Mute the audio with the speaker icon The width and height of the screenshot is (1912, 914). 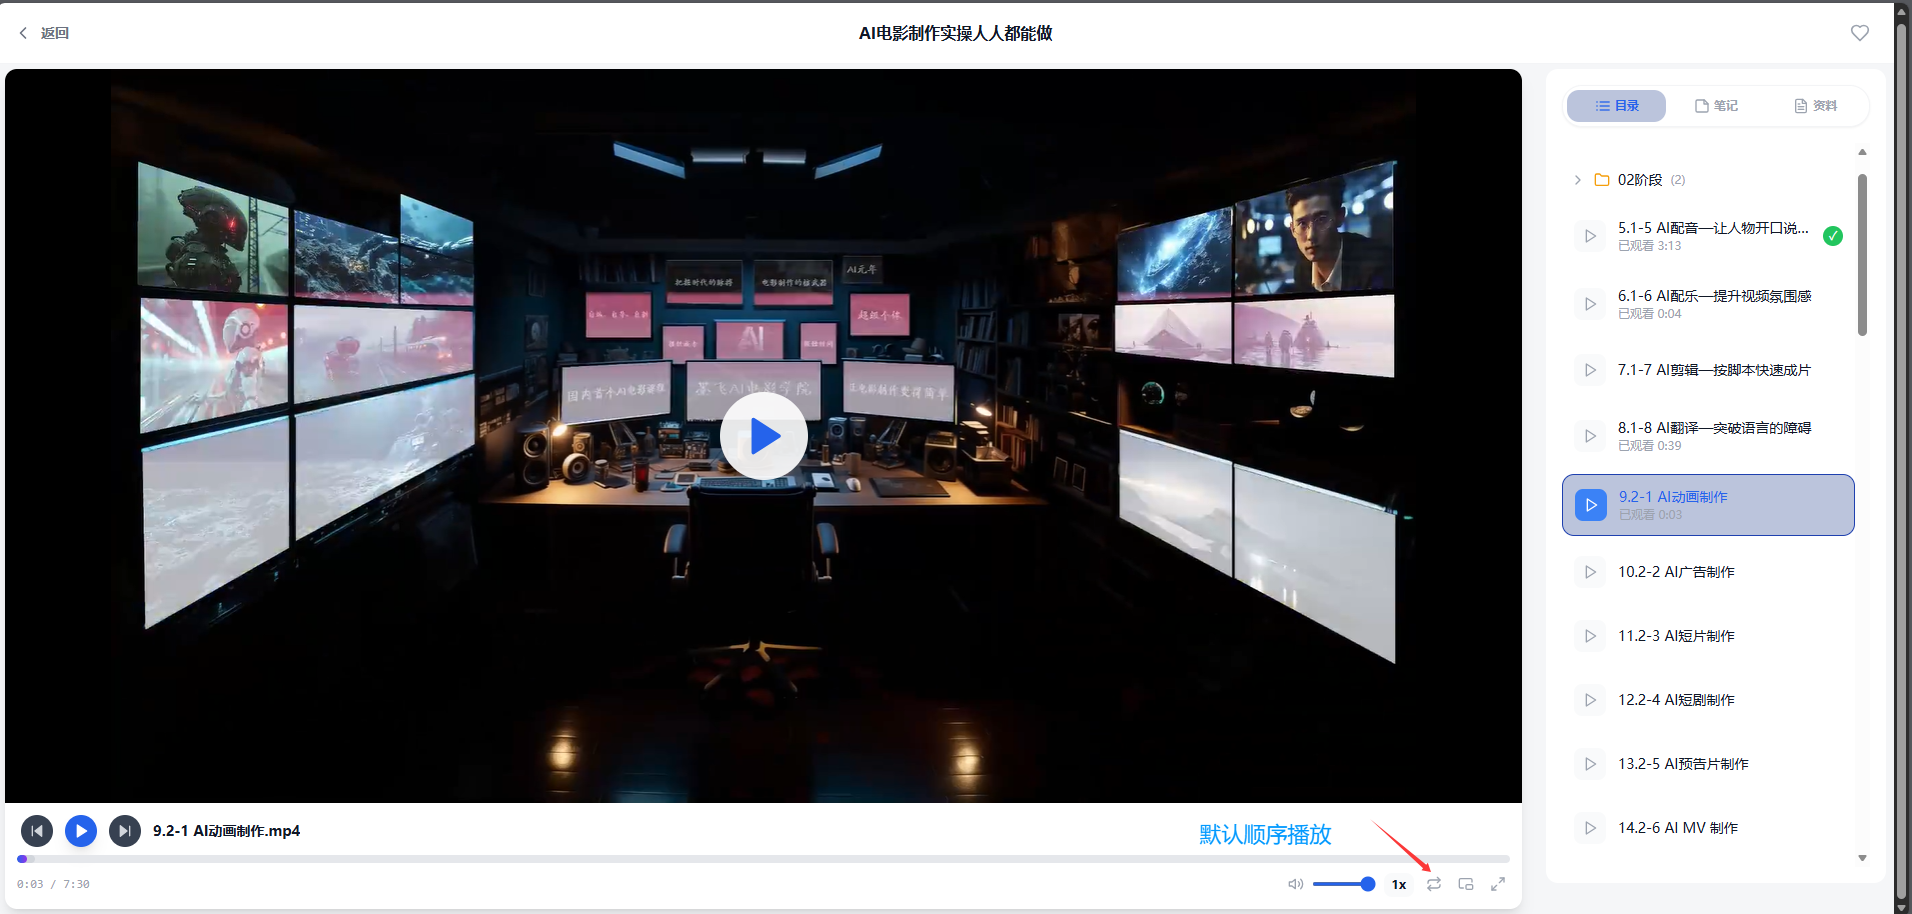[1295, 884]
